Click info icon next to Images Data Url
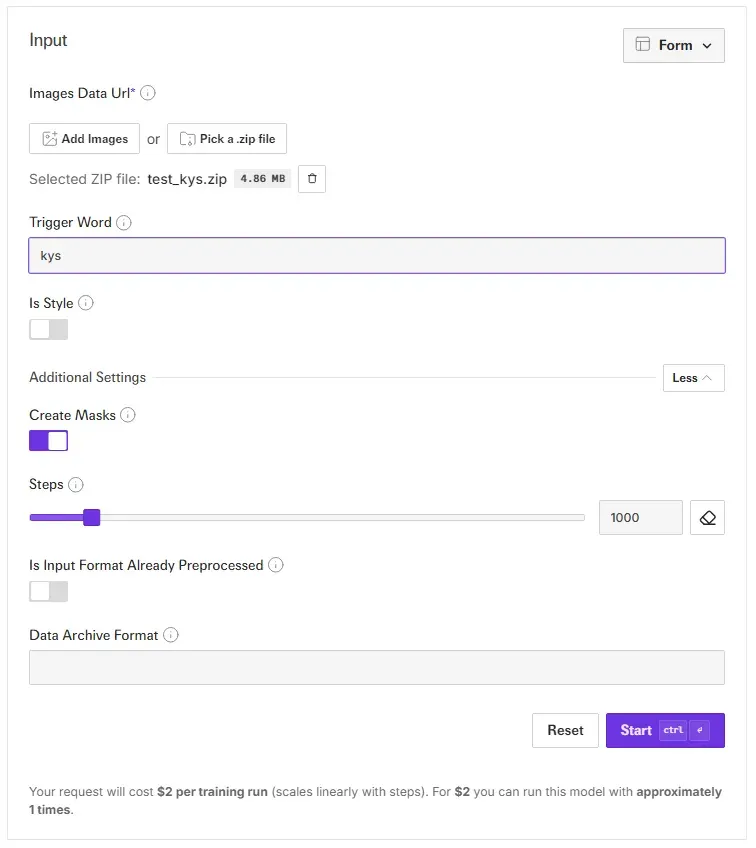 (x=148, y=93)
